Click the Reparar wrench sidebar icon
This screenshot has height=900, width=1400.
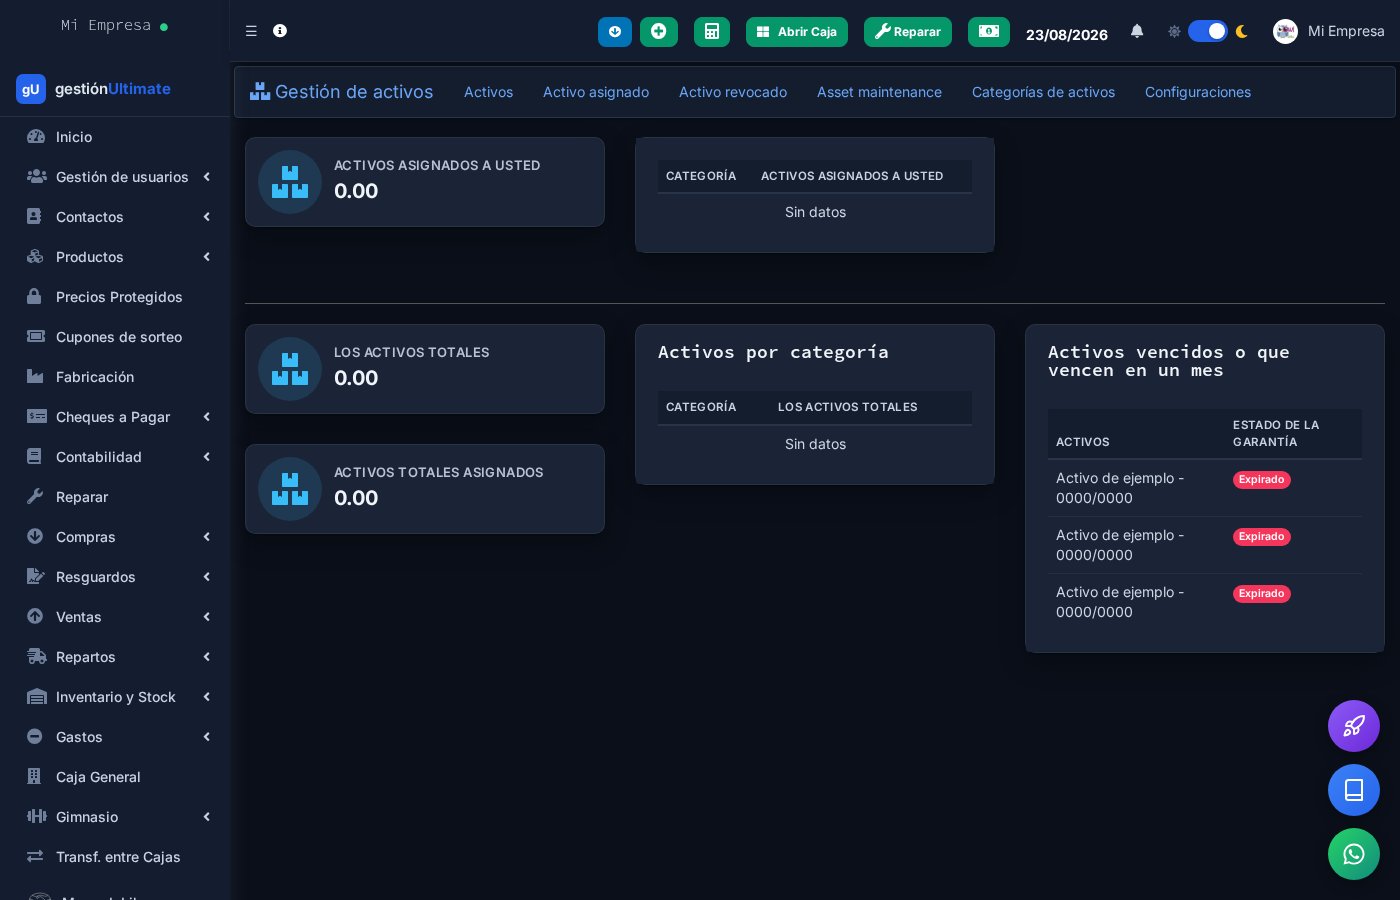(x=35, y=496)
